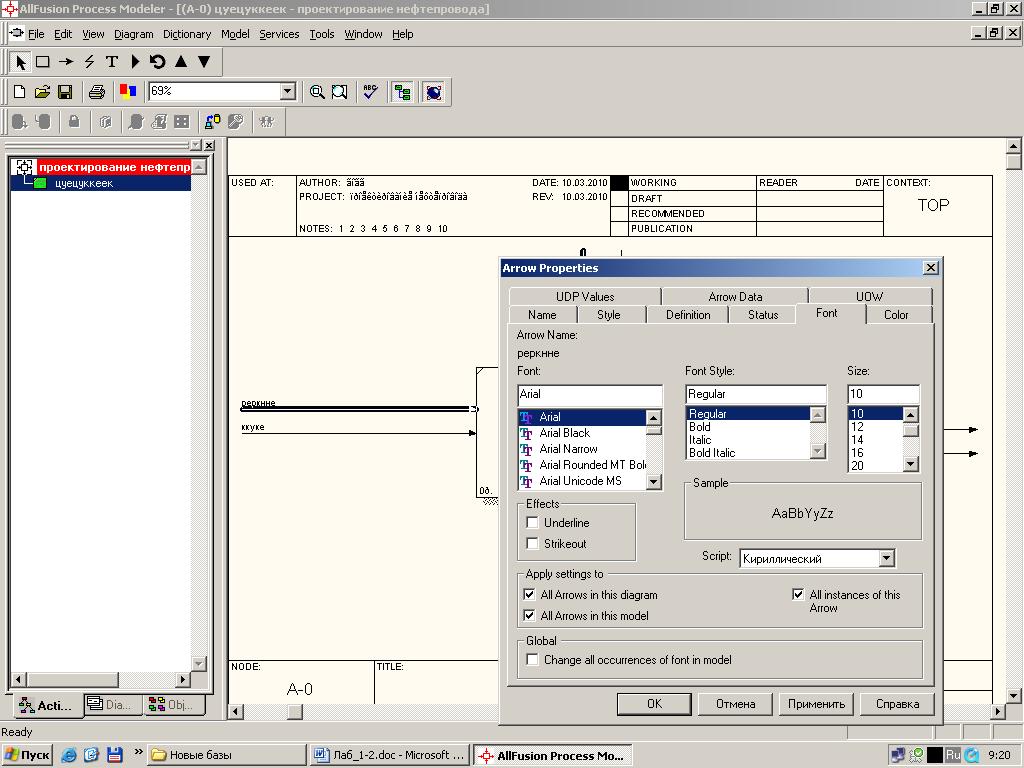Open the UDP Values tab

(584, 296)
